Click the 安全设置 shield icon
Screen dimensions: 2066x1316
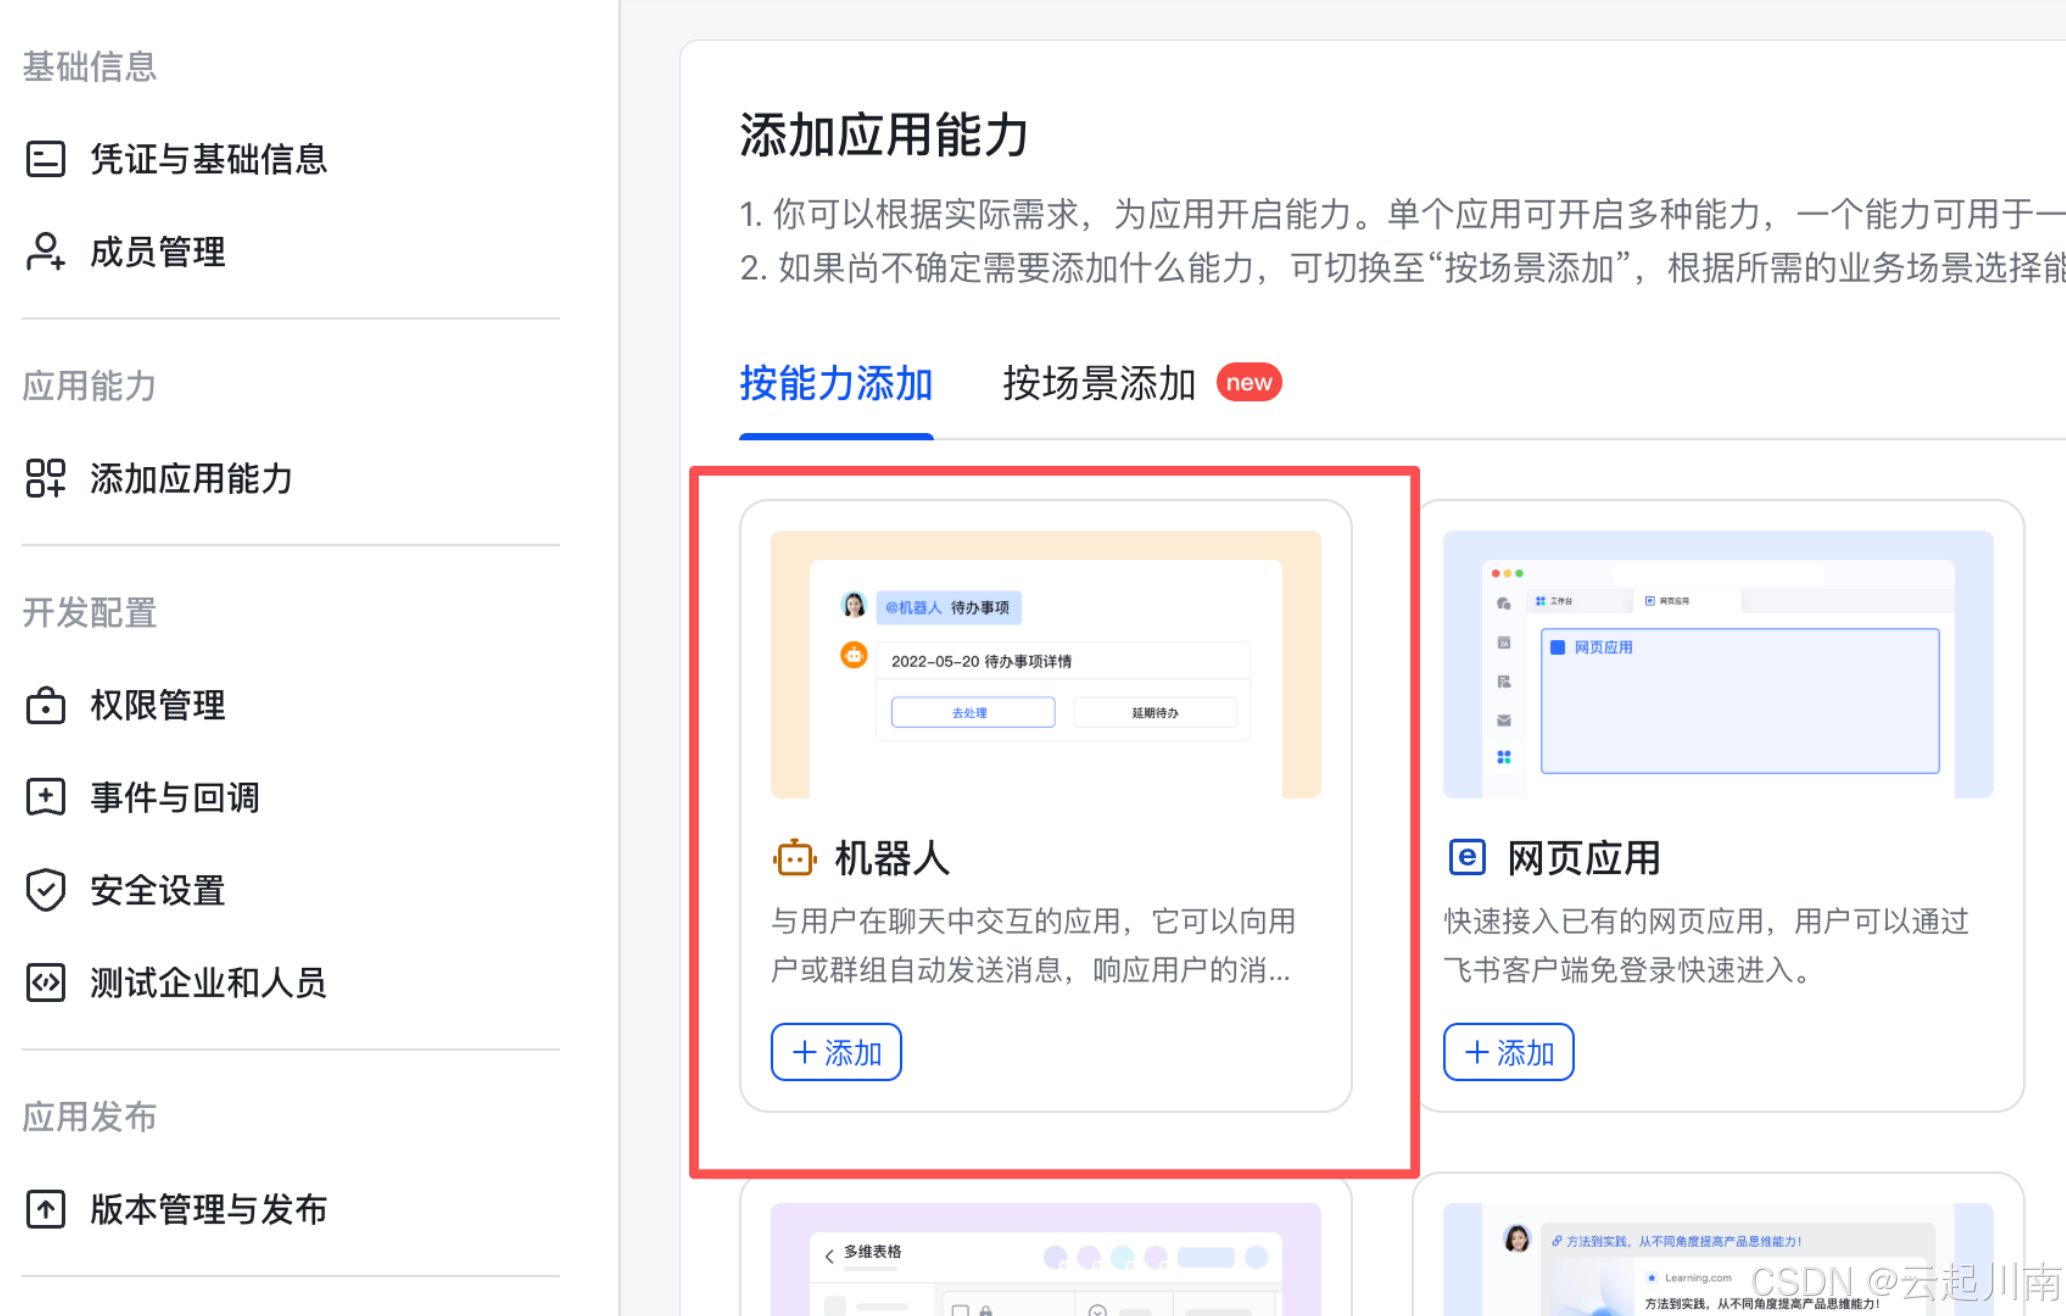coord(45,889)
